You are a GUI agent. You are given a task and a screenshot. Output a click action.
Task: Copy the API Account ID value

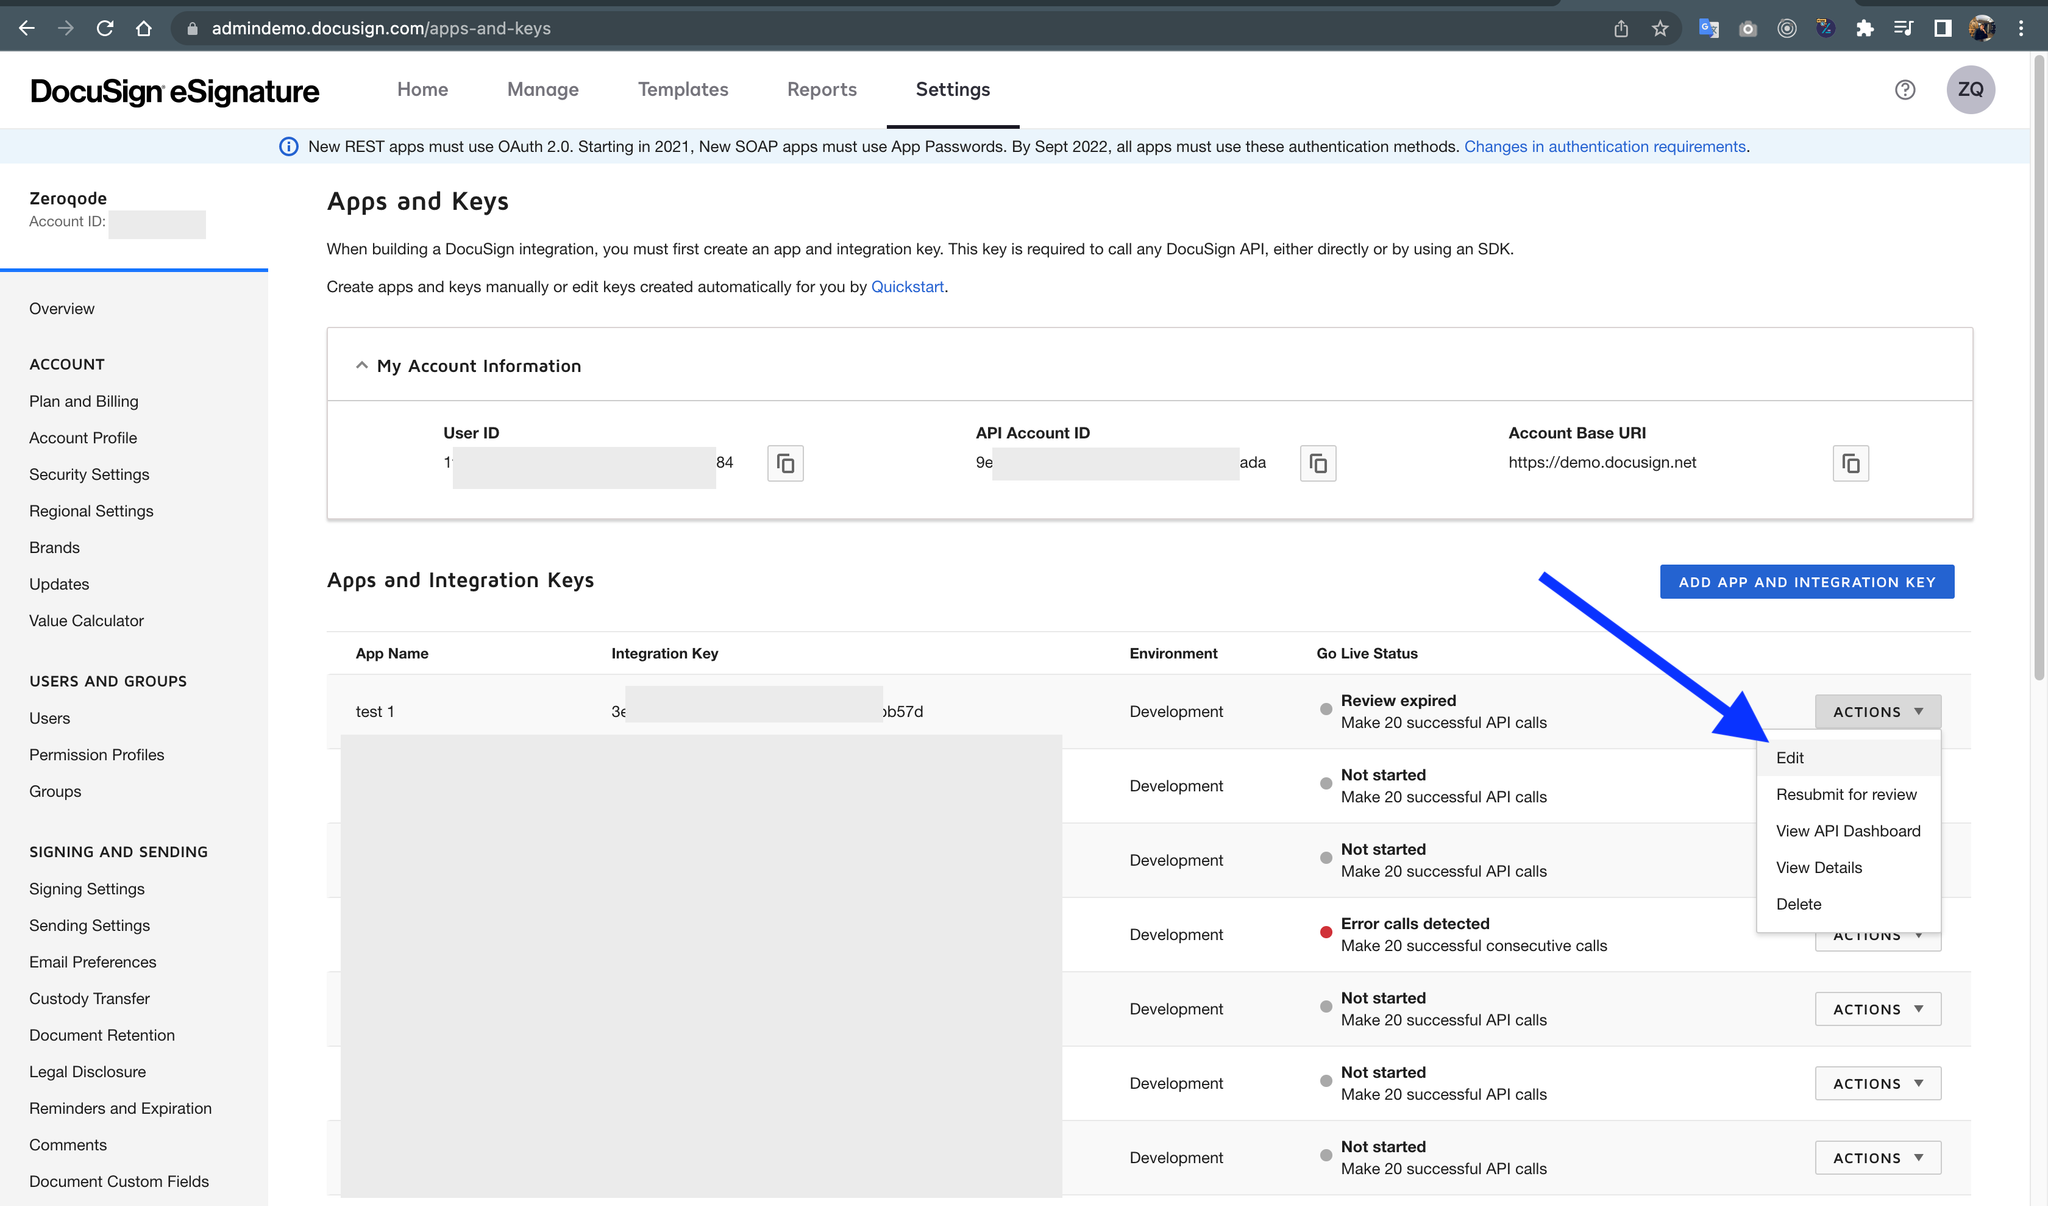[x=1318, y=463]
